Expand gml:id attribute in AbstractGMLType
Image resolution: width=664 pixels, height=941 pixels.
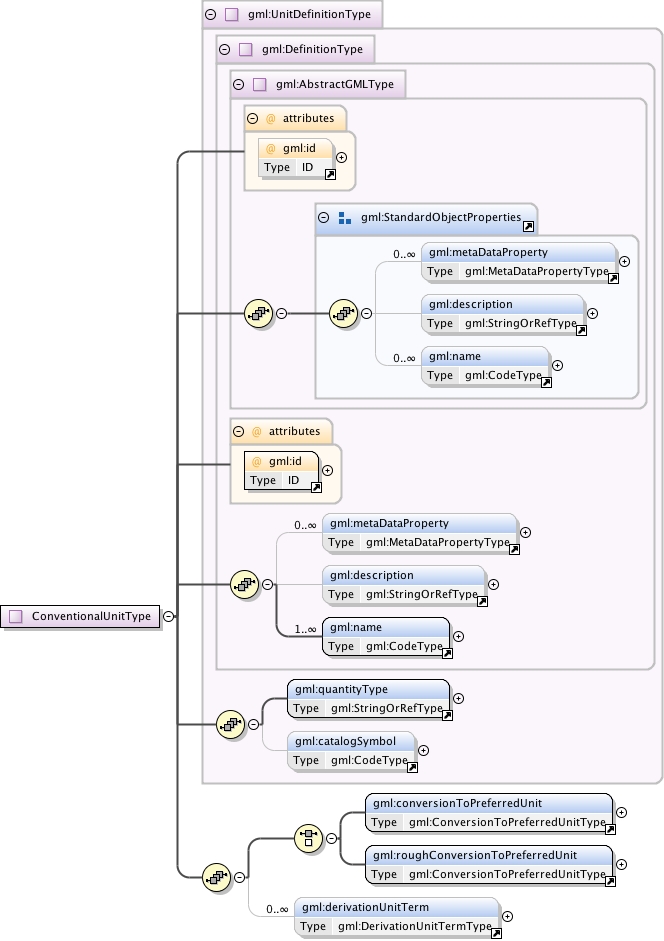click(x=342, y=157)
